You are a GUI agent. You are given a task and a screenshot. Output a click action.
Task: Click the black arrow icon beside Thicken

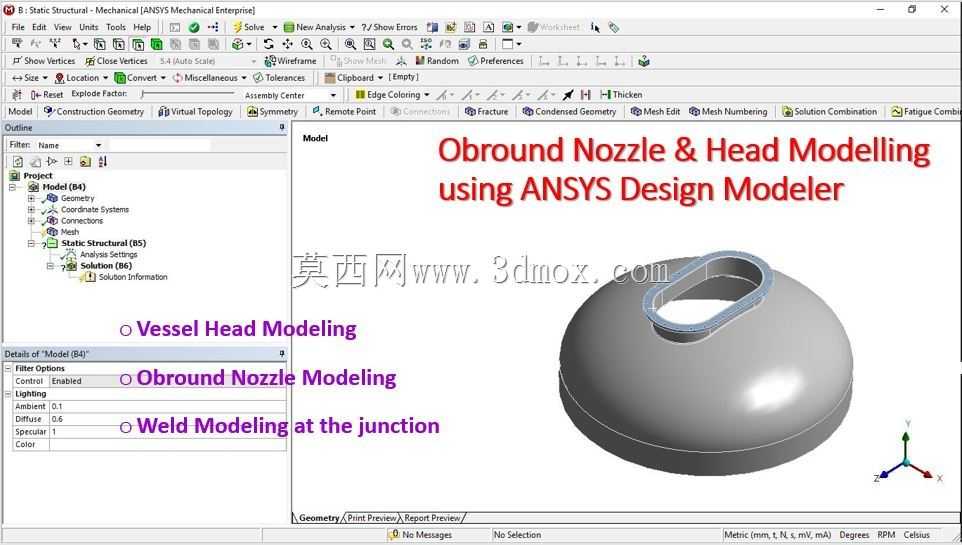click(568, 95)
